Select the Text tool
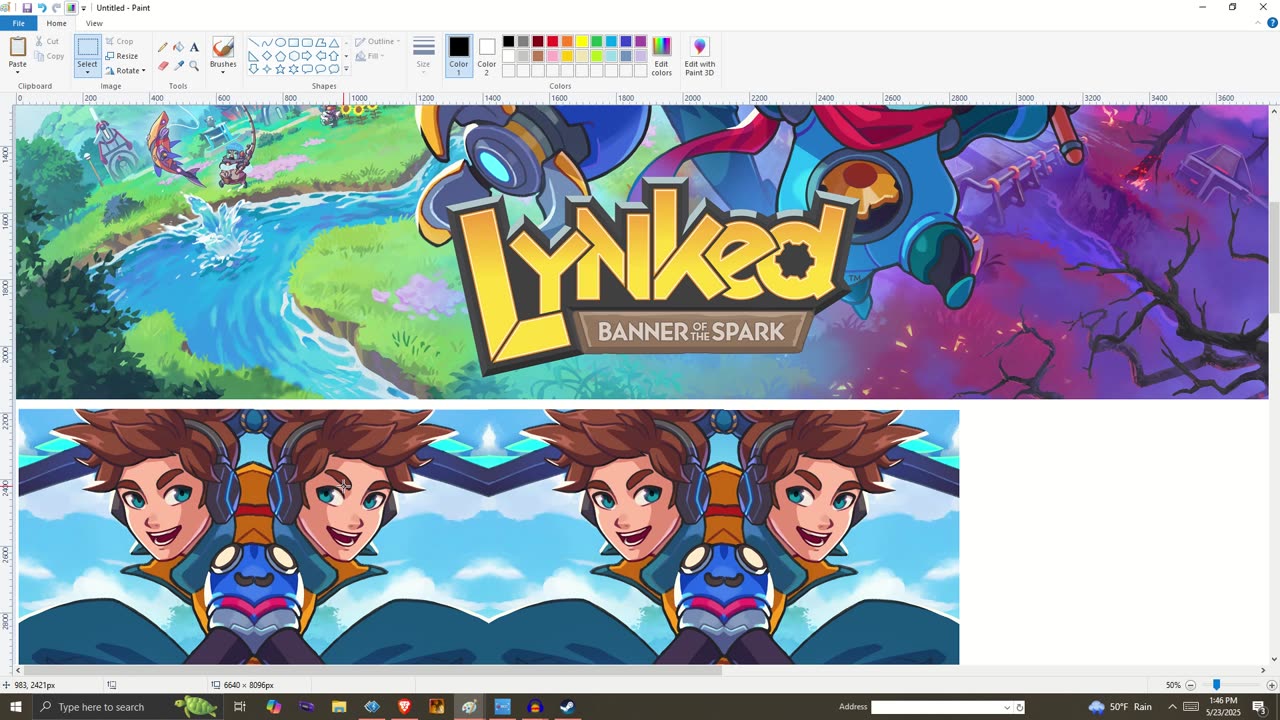The image size is (1280, 720). (194, 47)
